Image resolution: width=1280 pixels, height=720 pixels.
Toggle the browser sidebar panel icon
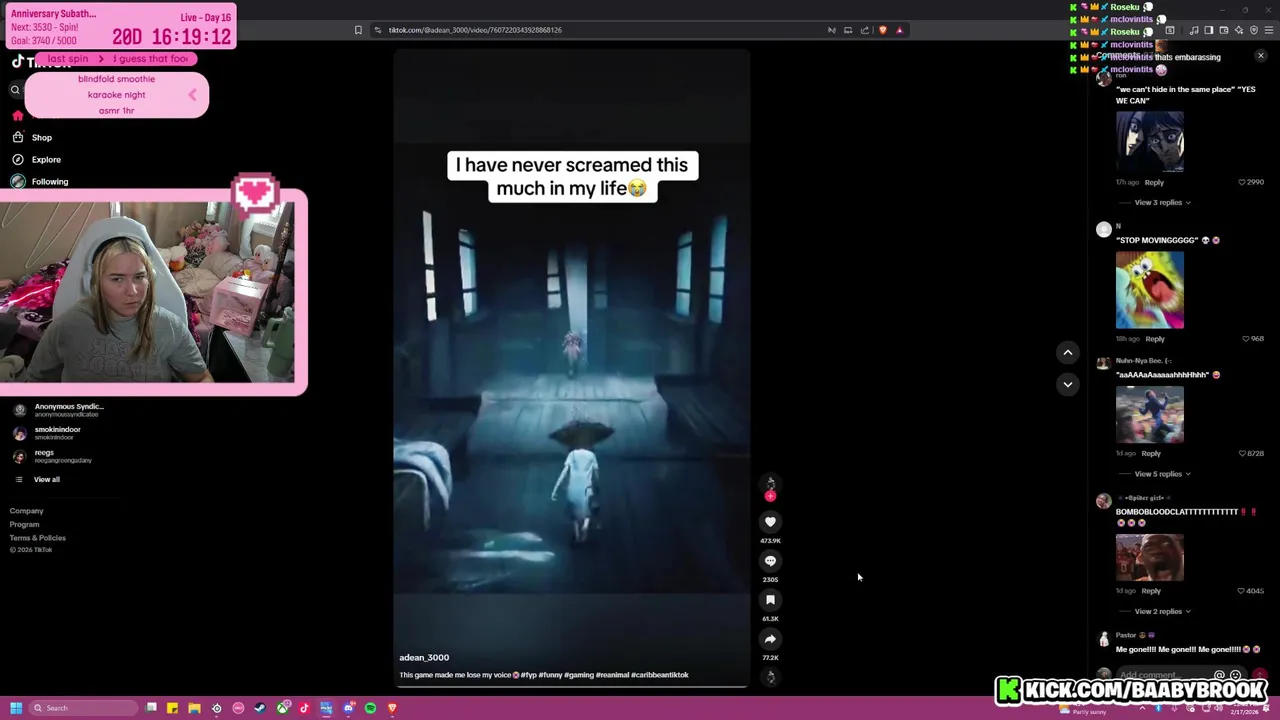click(x=1209, y=30)
